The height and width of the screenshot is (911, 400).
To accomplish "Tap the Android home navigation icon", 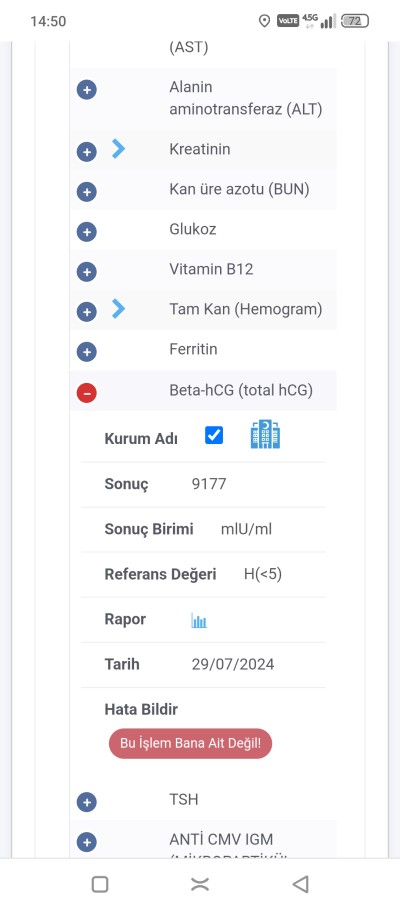I will click(x=200, y=884).
